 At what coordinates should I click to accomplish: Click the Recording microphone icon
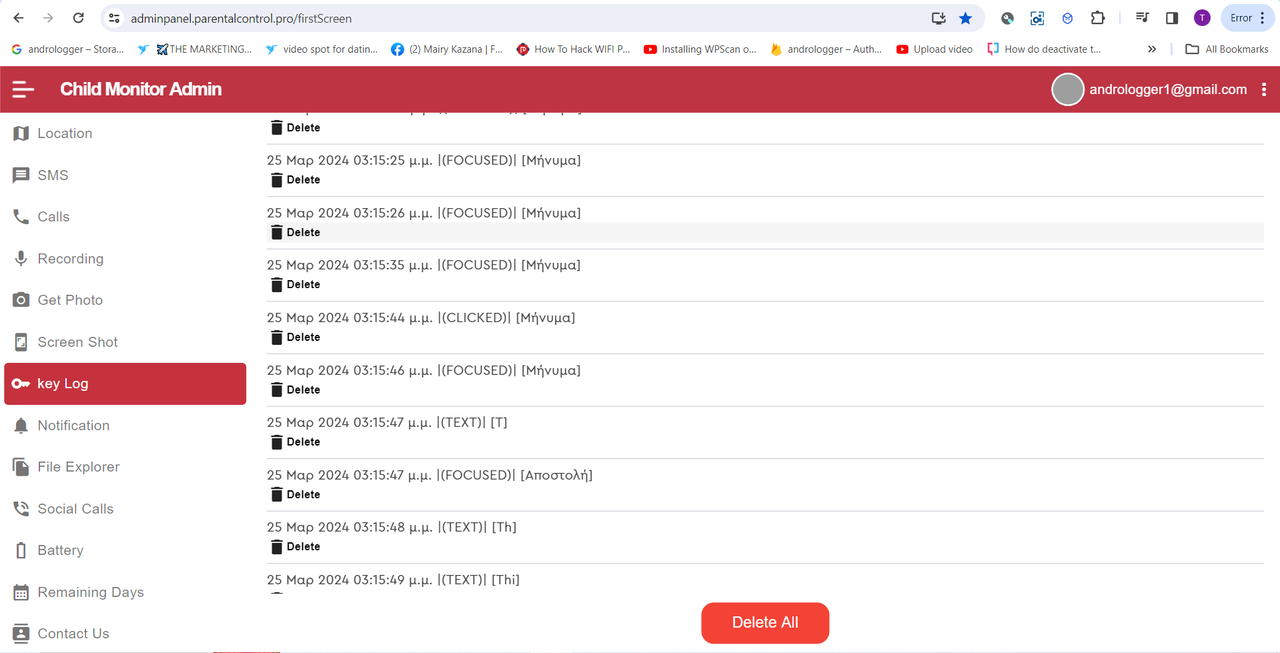click(x=21, y=258)
